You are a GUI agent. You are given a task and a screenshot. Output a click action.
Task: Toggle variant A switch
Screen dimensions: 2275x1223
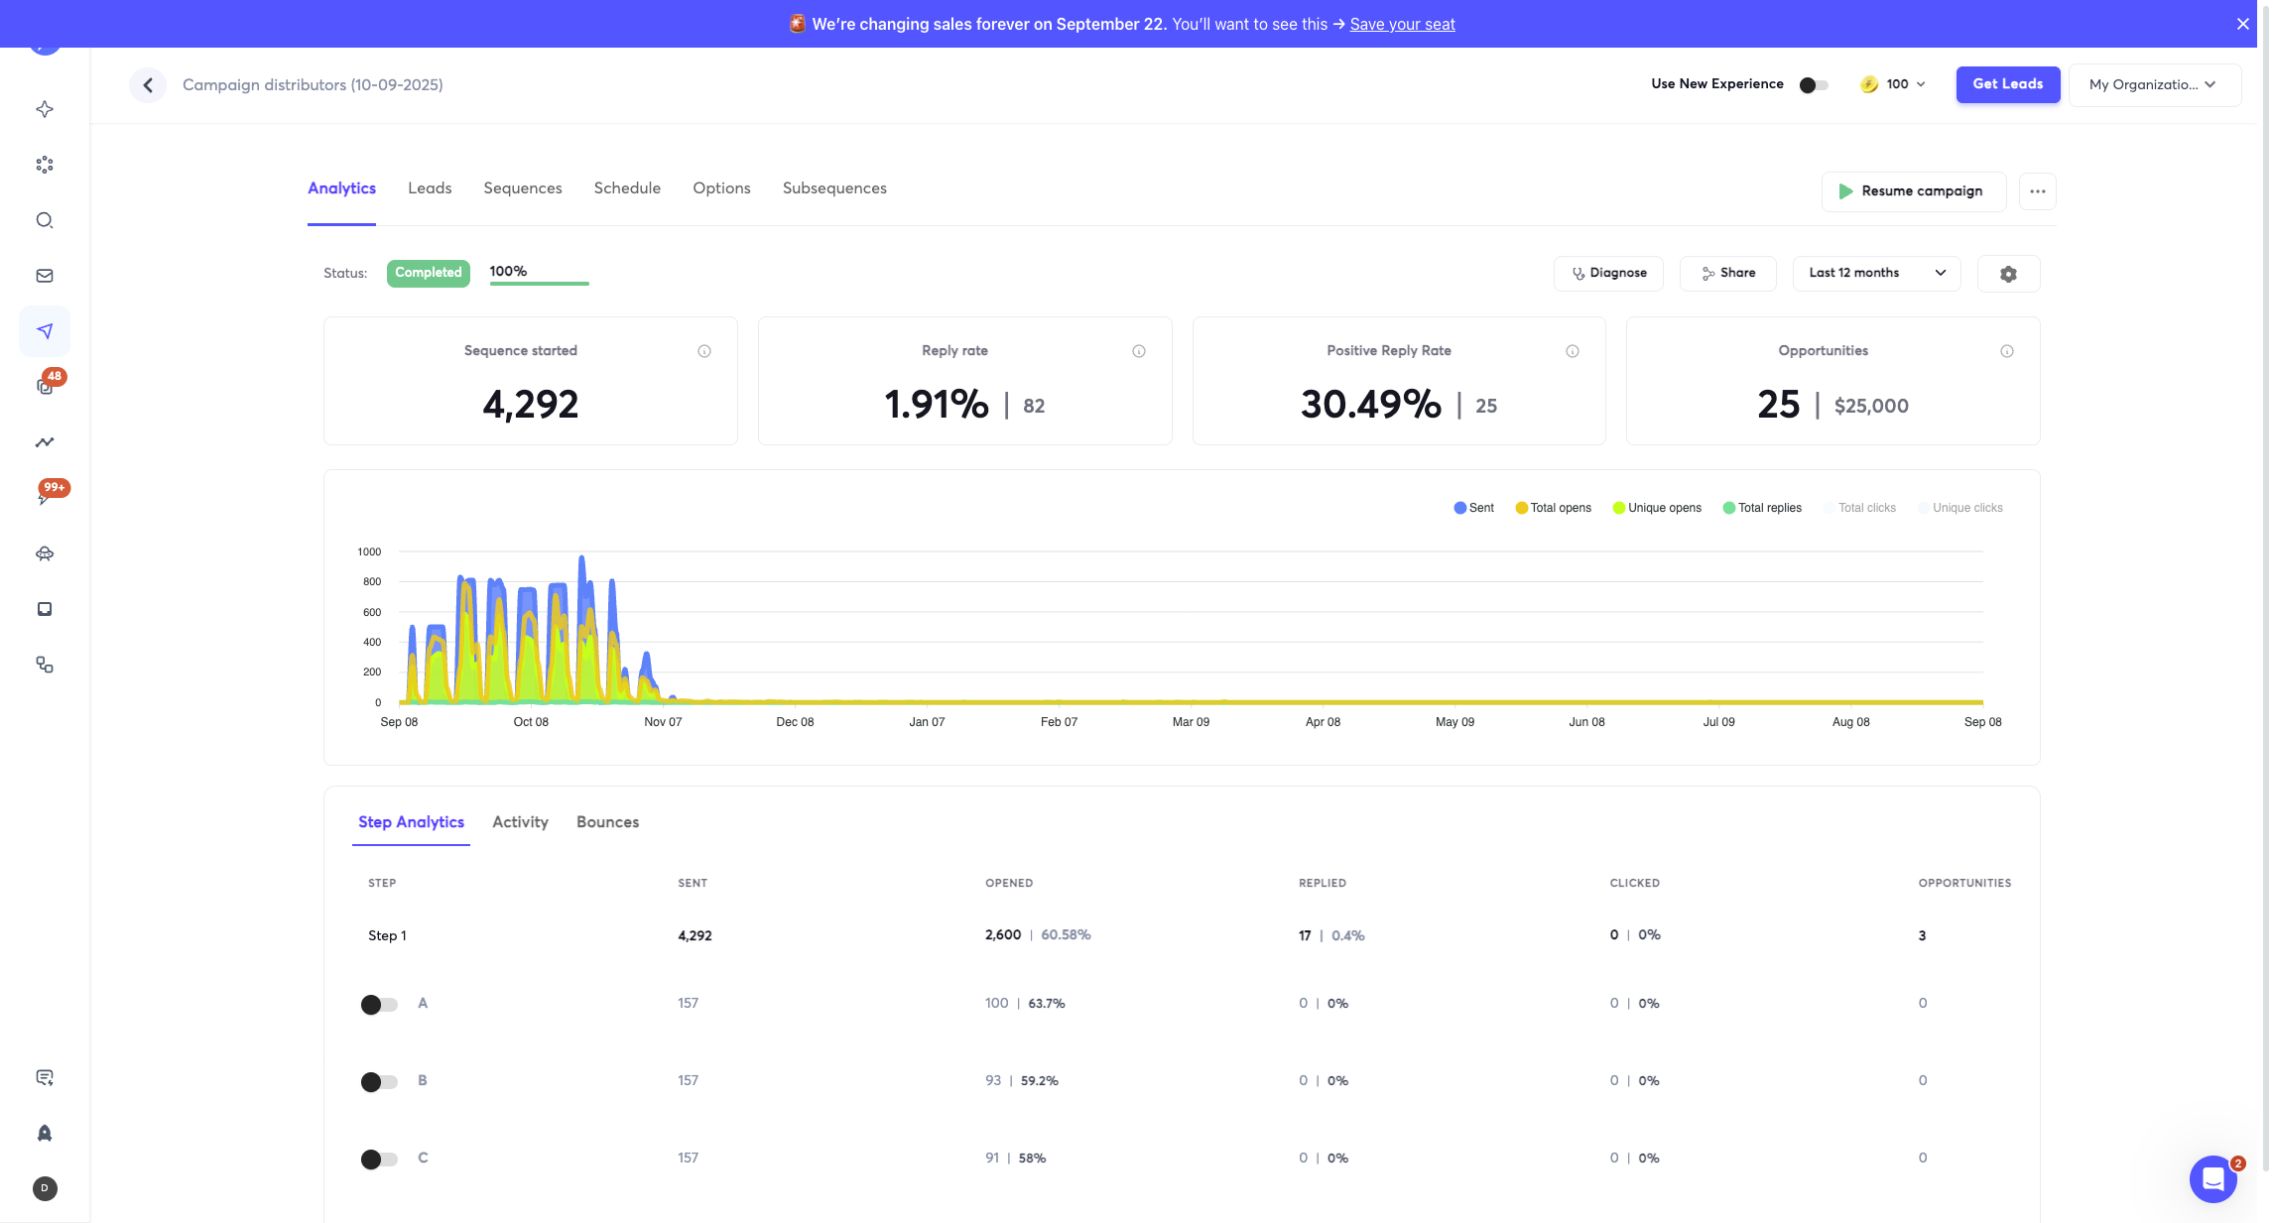[379, 1004]
